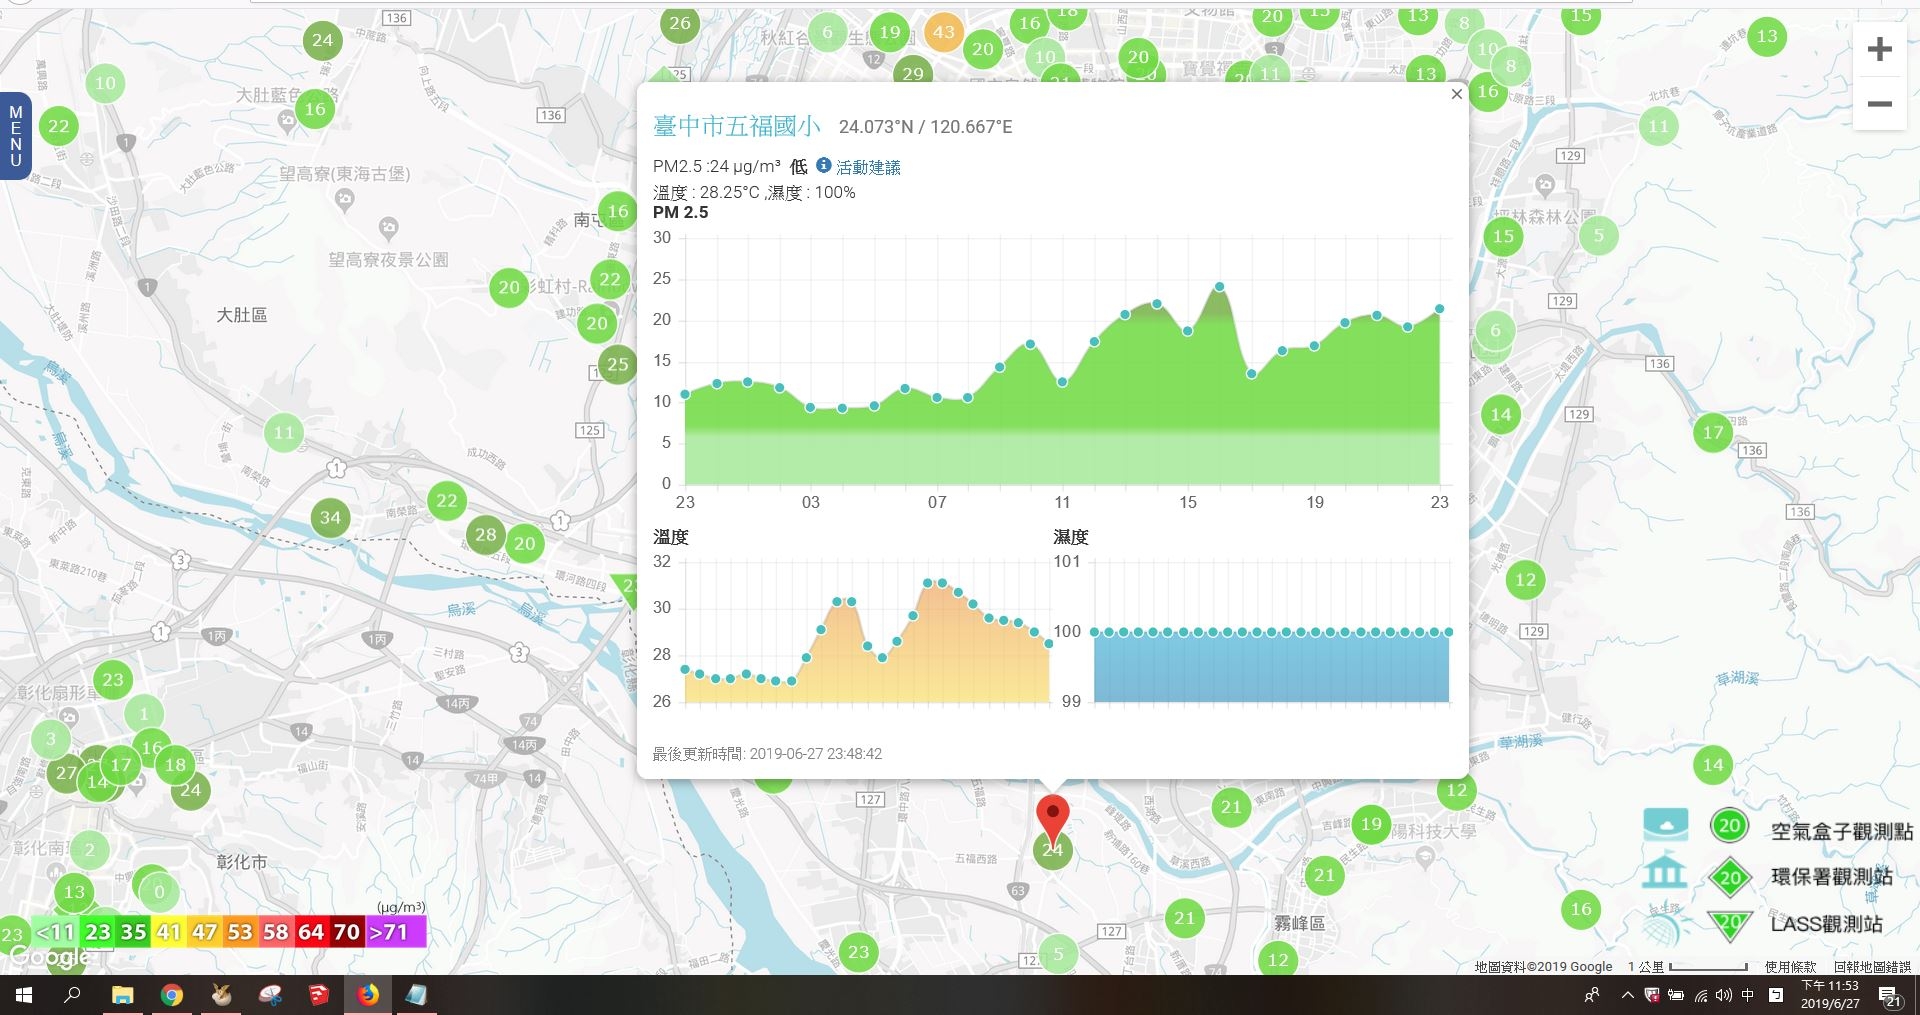This screenshot has height=1015, width=1920.
Task: Click station title 臺中市五福國小
Action: 737,126
